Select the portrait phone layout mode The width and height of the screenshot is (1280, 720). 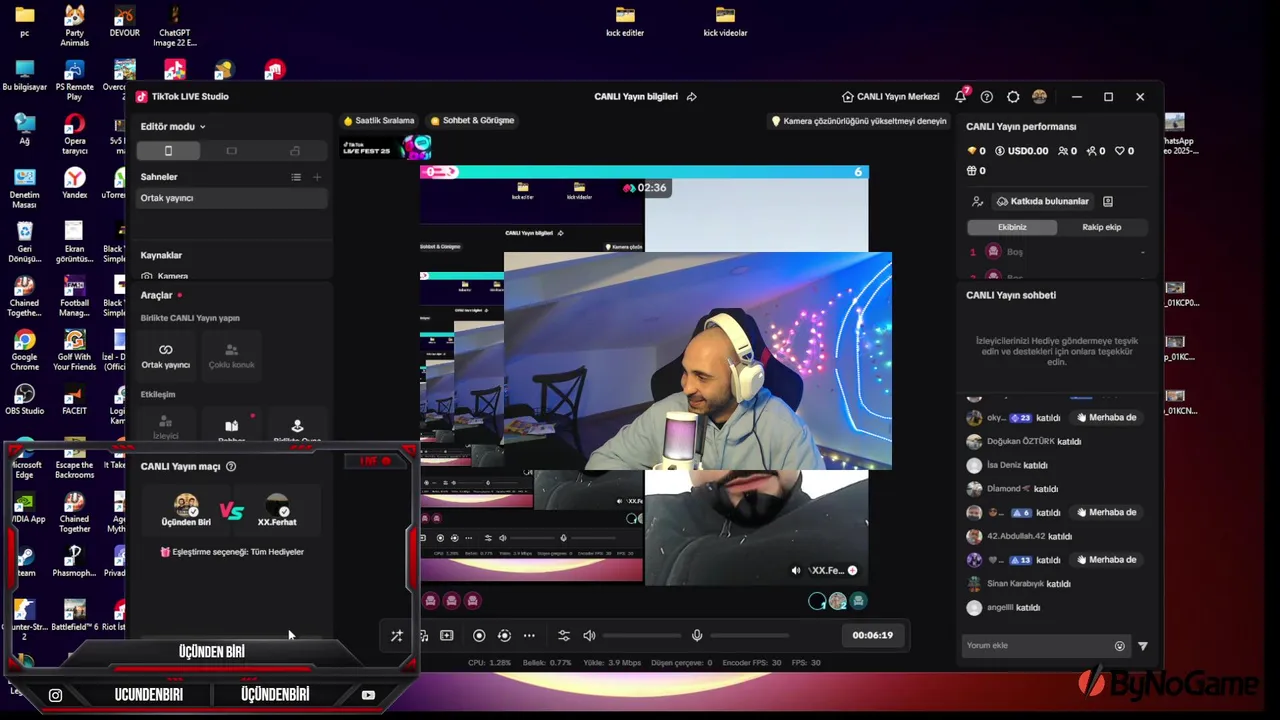(168, 151)
